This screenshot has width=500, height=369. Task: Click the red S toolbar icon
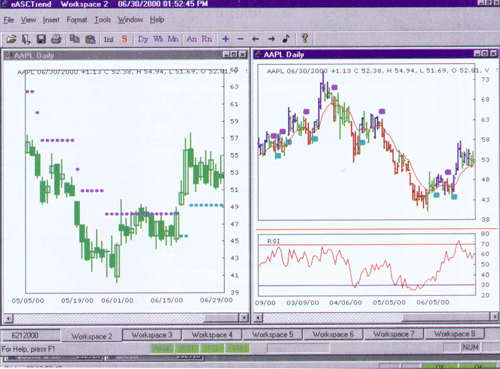(124, 39)
